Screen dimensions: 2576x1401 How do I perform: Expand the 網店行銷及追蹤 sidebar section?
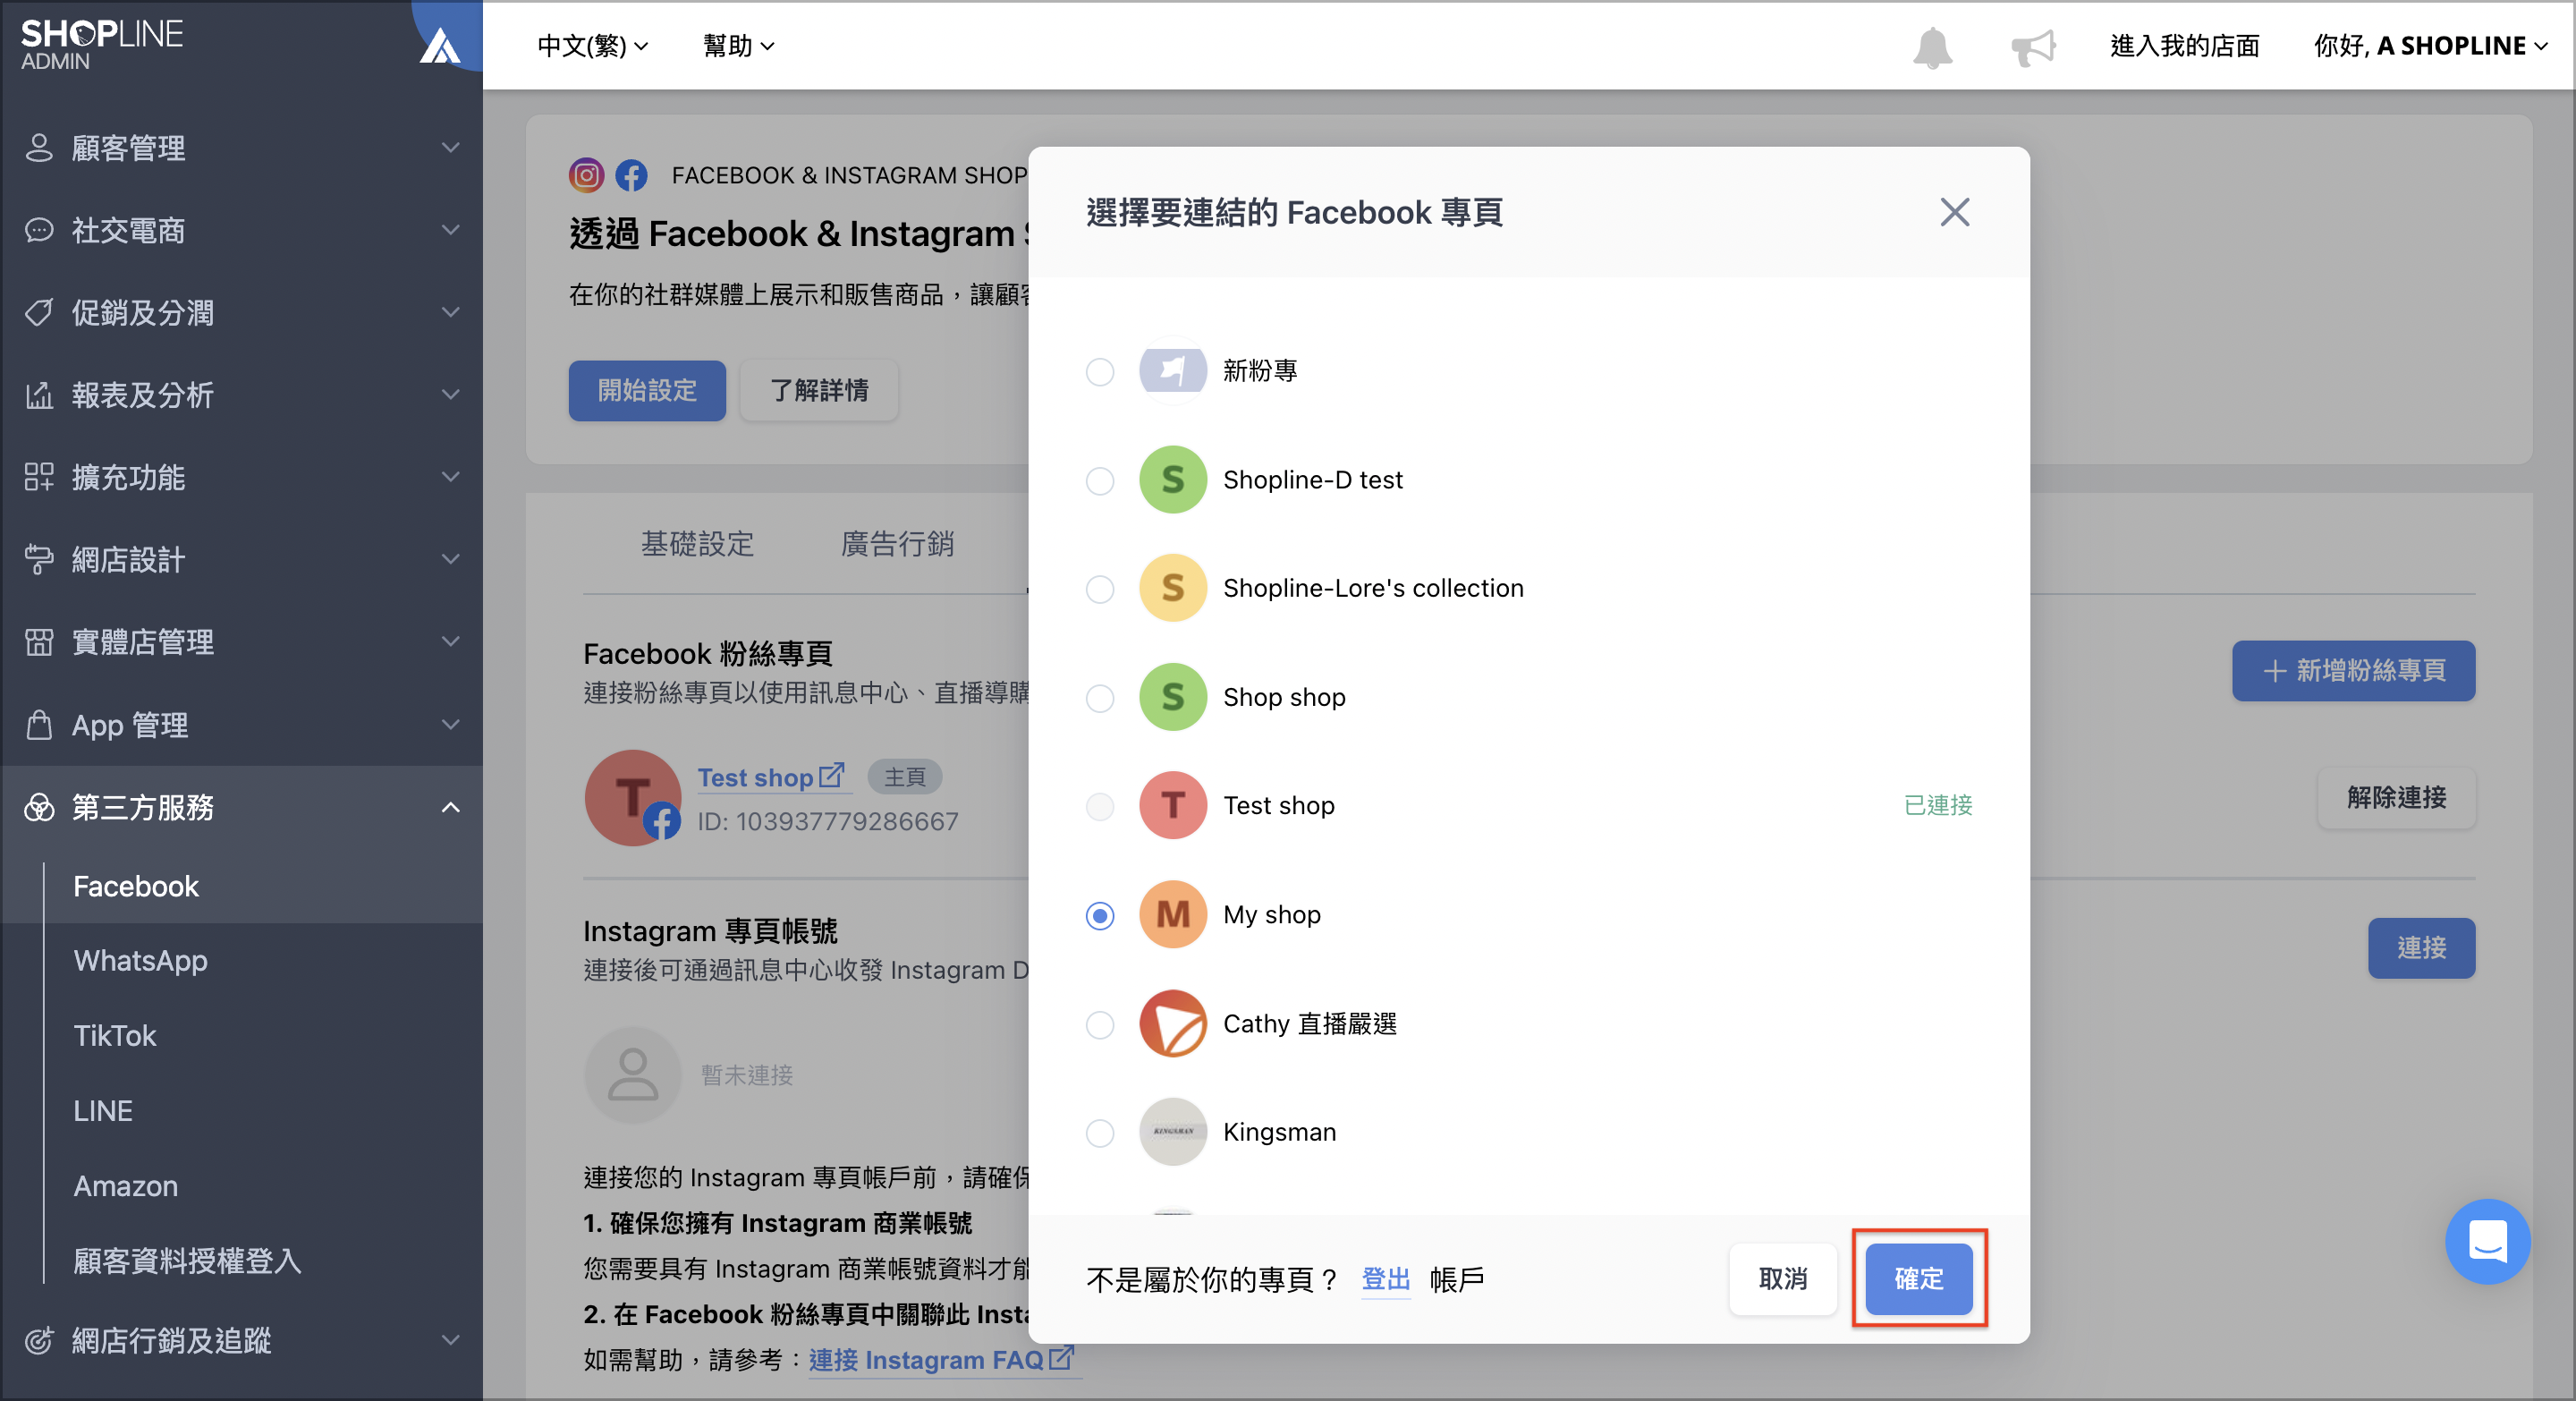pyautogui.click(x=241, y=1340)
